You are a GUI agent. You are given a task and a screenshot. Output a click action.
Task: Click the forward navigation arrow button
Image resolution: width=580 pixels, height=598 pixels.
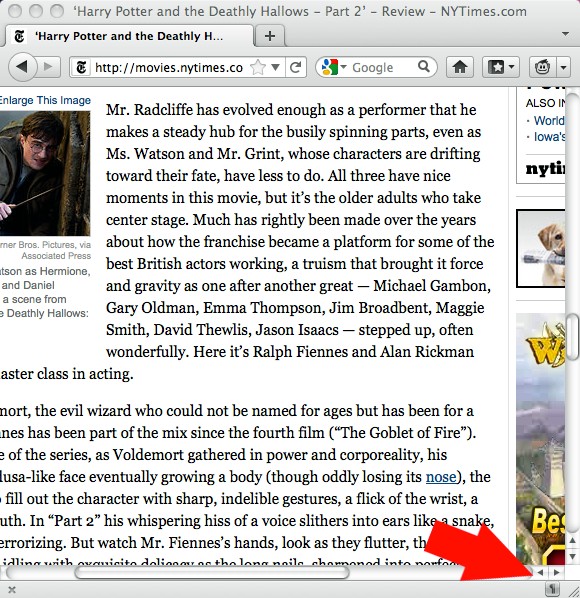tap(49, 67)
